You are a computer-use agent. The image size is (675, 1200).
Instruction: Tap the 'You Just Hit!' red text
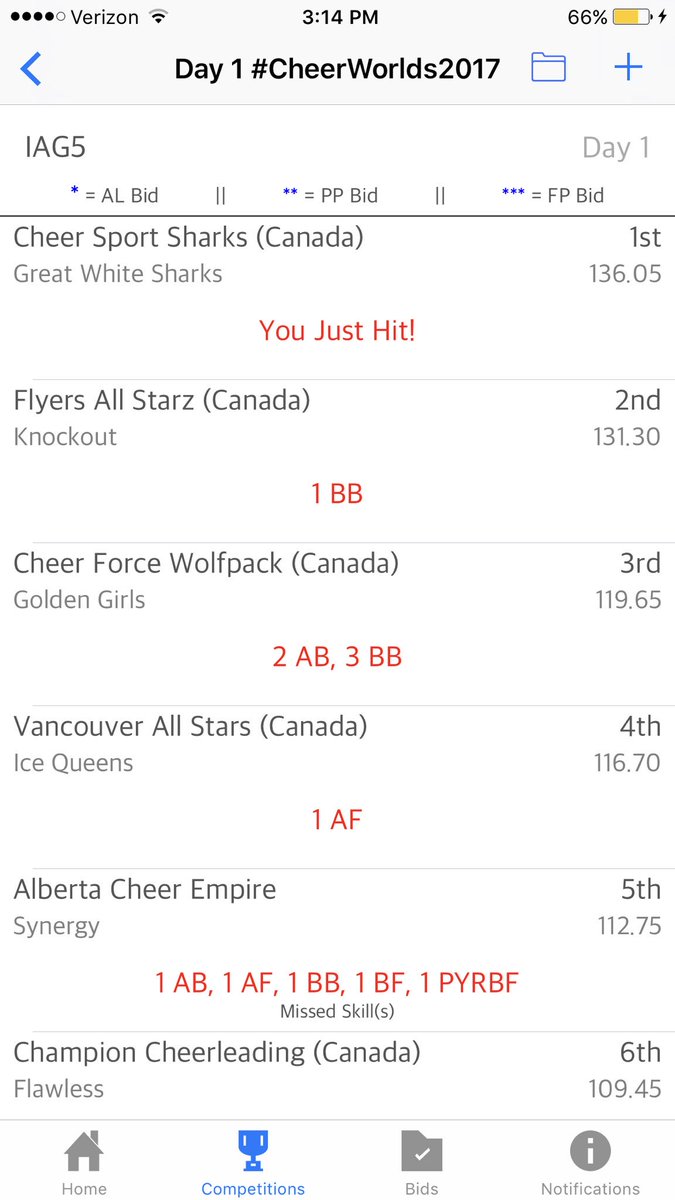pyautogui.click(x=337, y=331)
